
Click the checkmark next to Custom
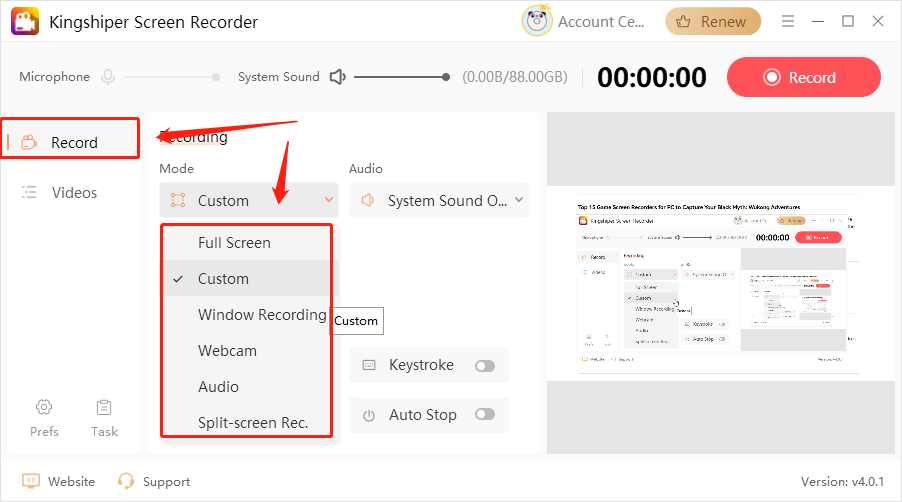(x=178, y=279)
